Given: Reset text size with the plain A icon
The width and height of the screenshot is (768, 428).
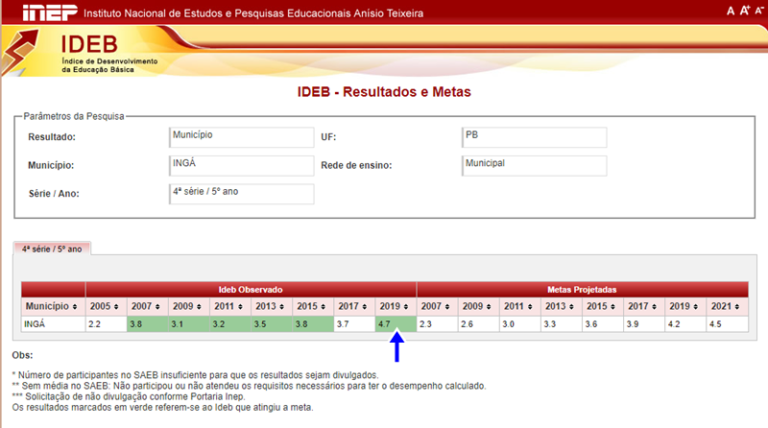Looking at the screenshot, I should pos(731,11).
